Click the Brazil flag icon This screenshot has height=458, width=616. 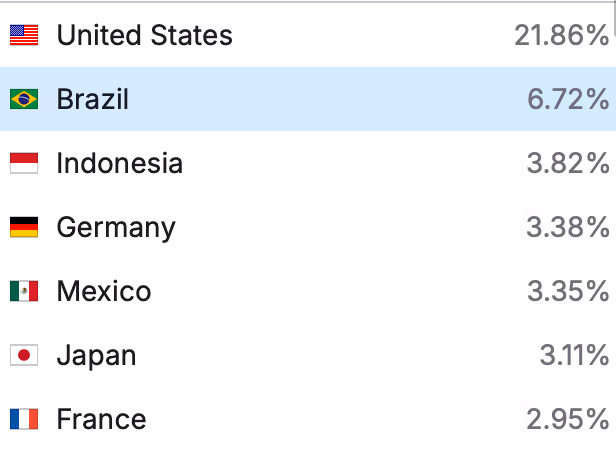24,99
